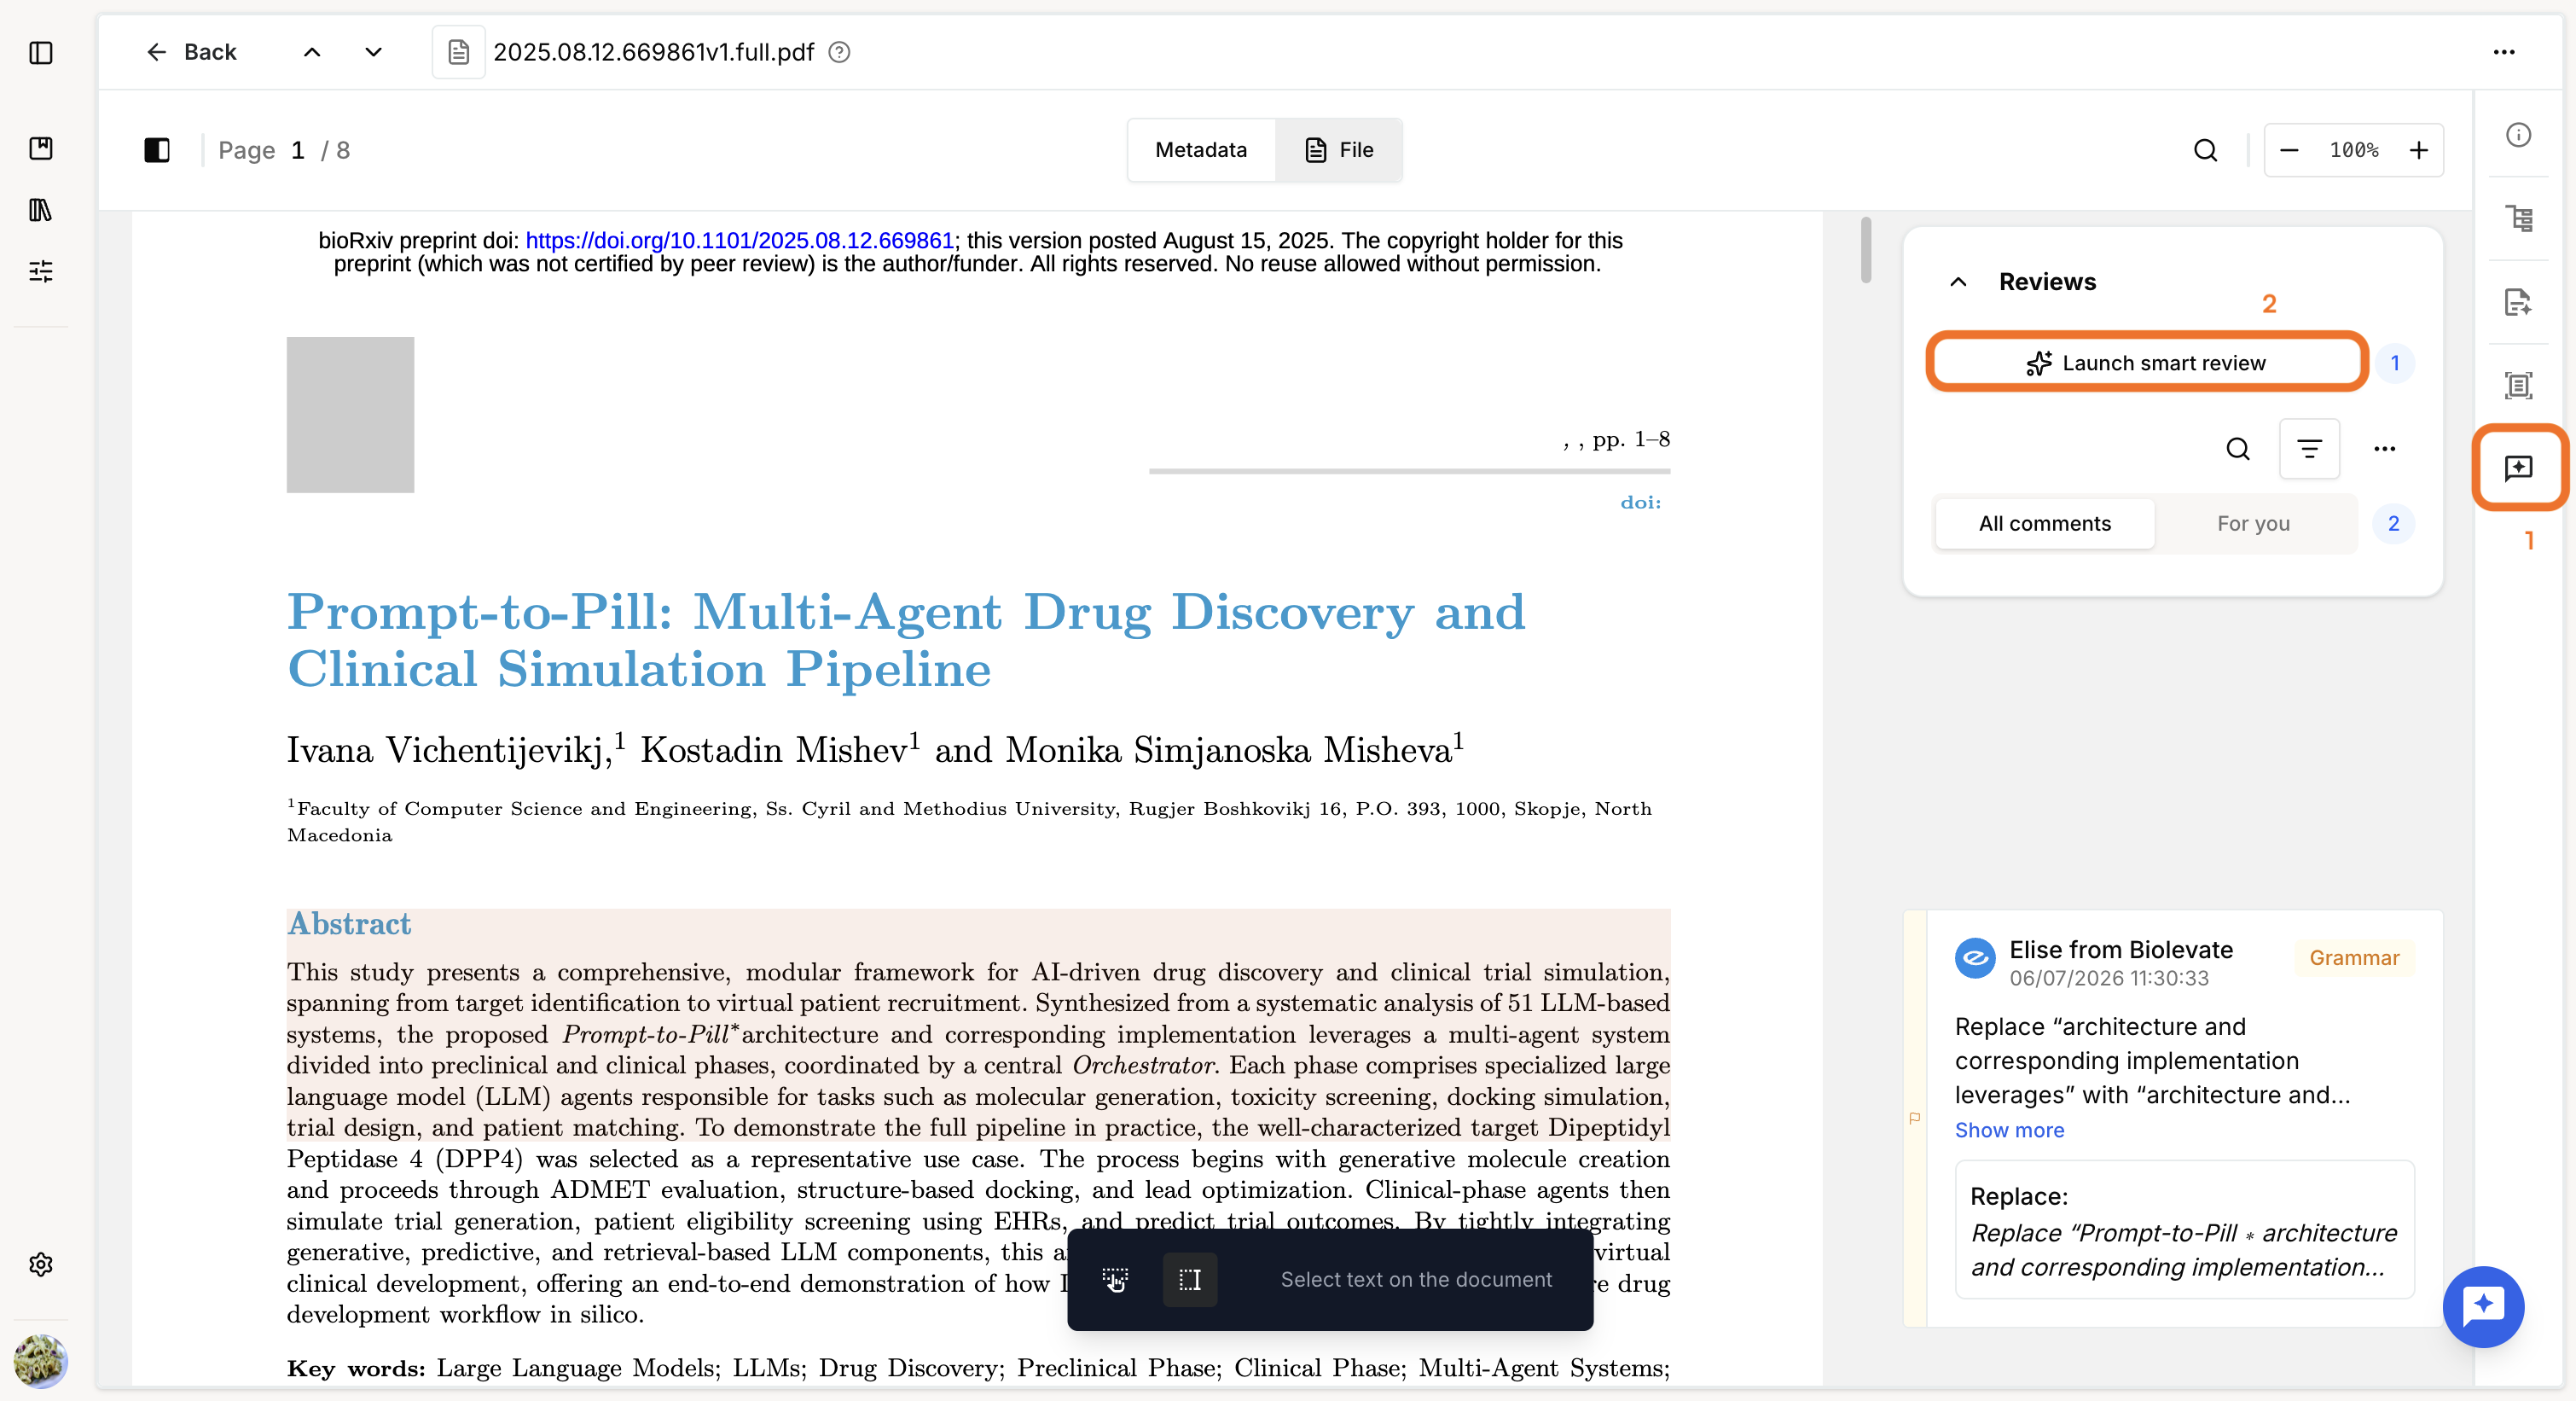Click the comment flag marker icon
Image resolution: width=2576 pixels, height=1401 pixels.
(x=1914, y=1118)
